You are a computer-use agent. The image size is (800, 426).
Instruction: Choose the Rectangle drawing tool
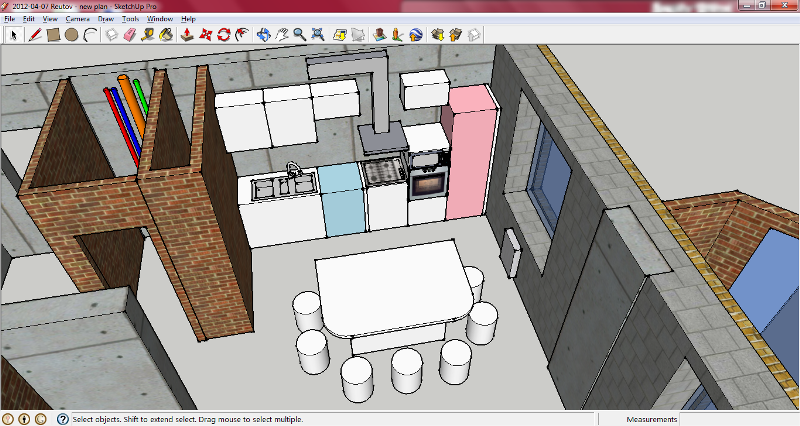pos(53,34)
